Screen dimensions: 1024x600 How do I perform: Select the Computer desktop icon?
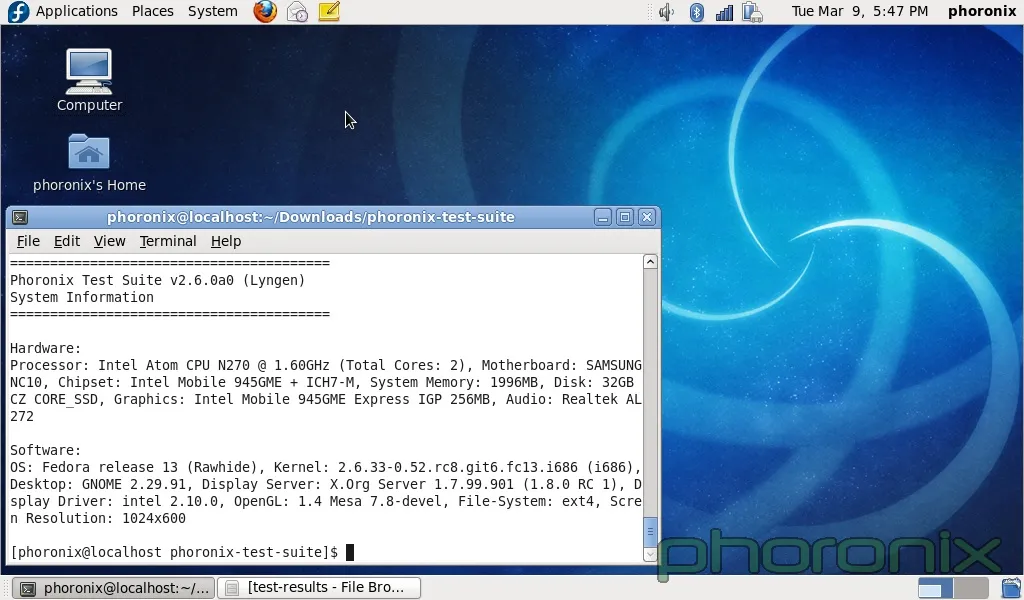coord(89,80)
